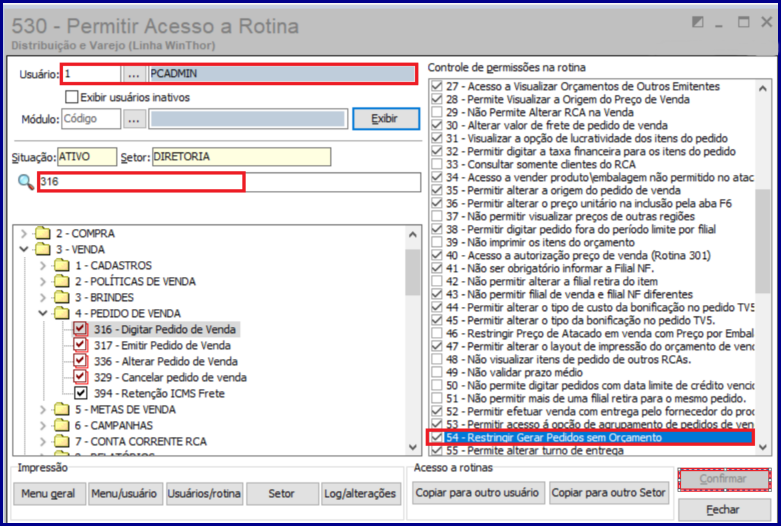Click the Situação ATIVO field

tap(87, 157)
